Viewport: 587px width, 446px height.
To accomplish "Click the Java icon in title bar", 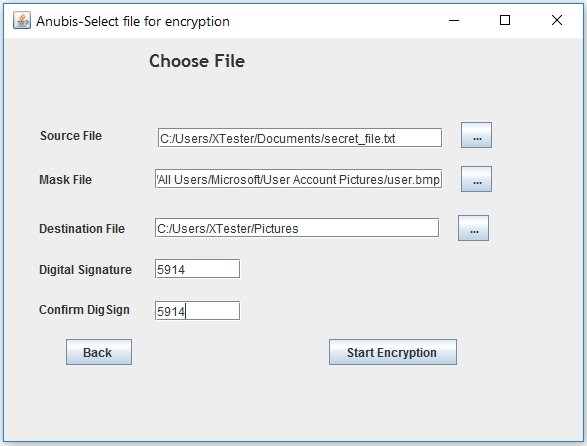I will tap(22, 21).
